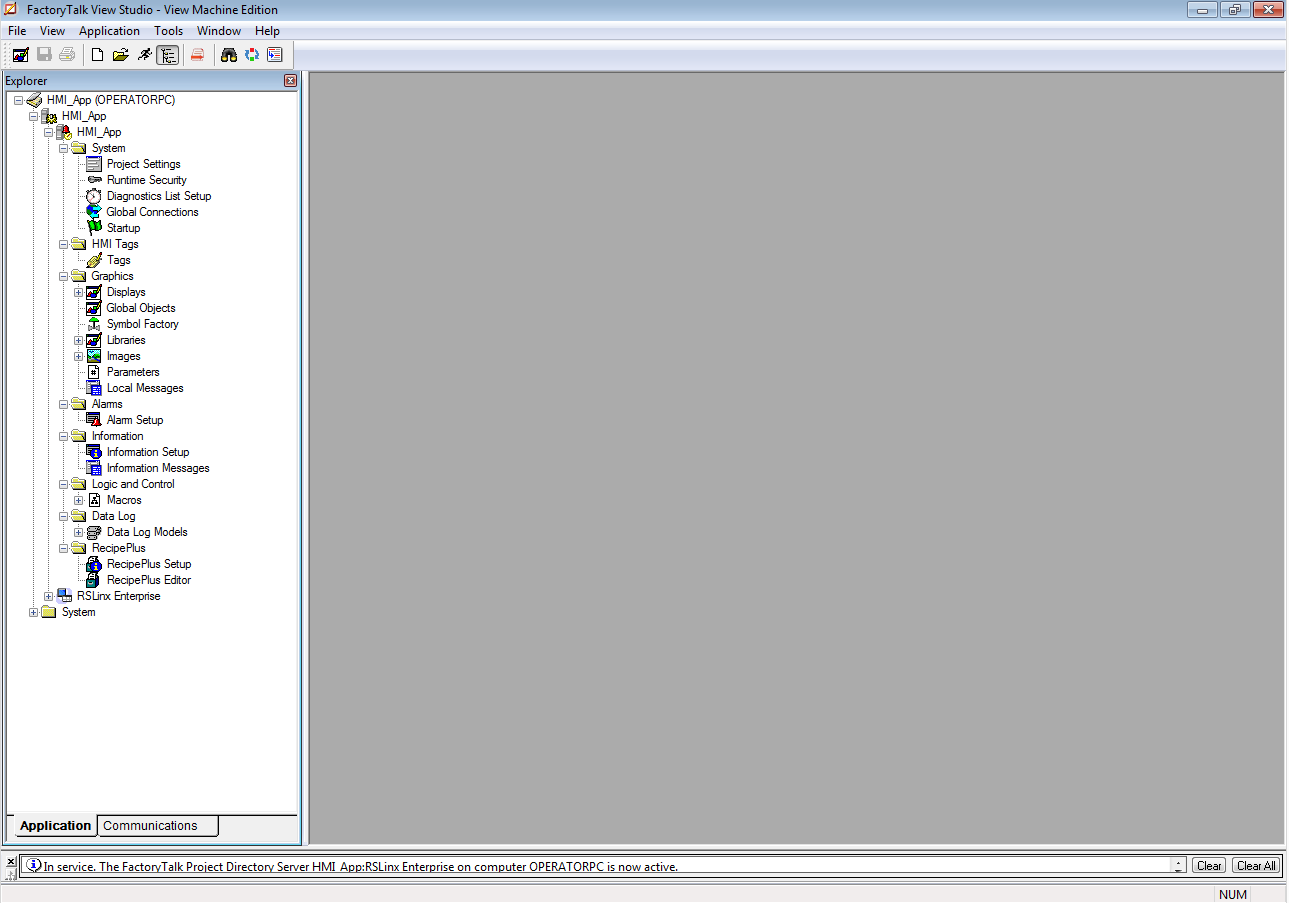Open the Tools menu

point(168,31)
